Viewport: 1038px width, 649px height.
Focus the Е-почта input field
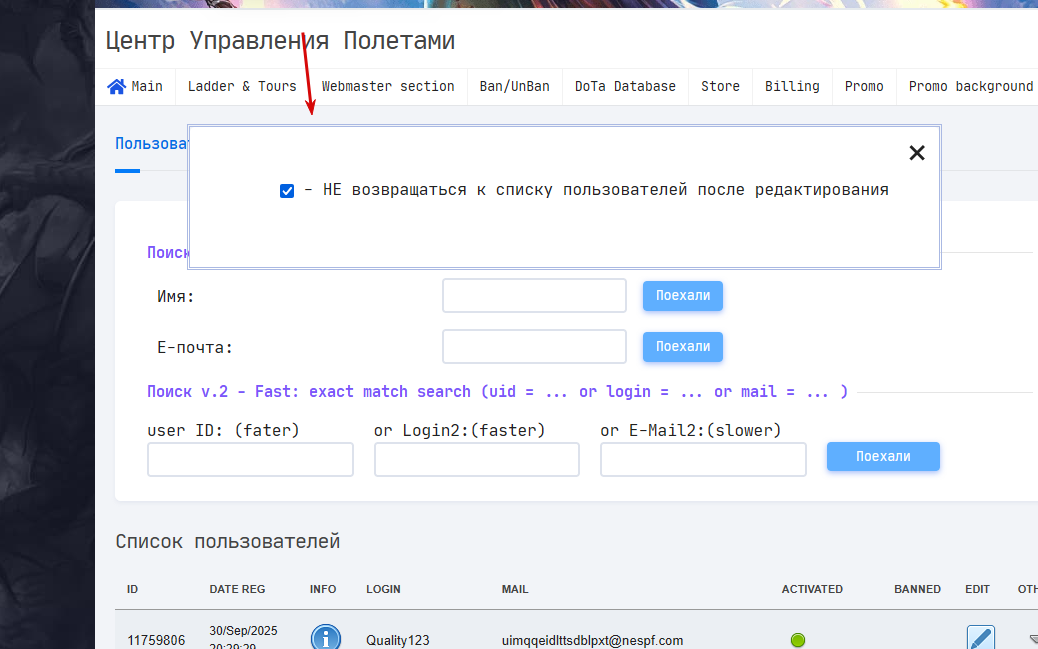[534, 346]
